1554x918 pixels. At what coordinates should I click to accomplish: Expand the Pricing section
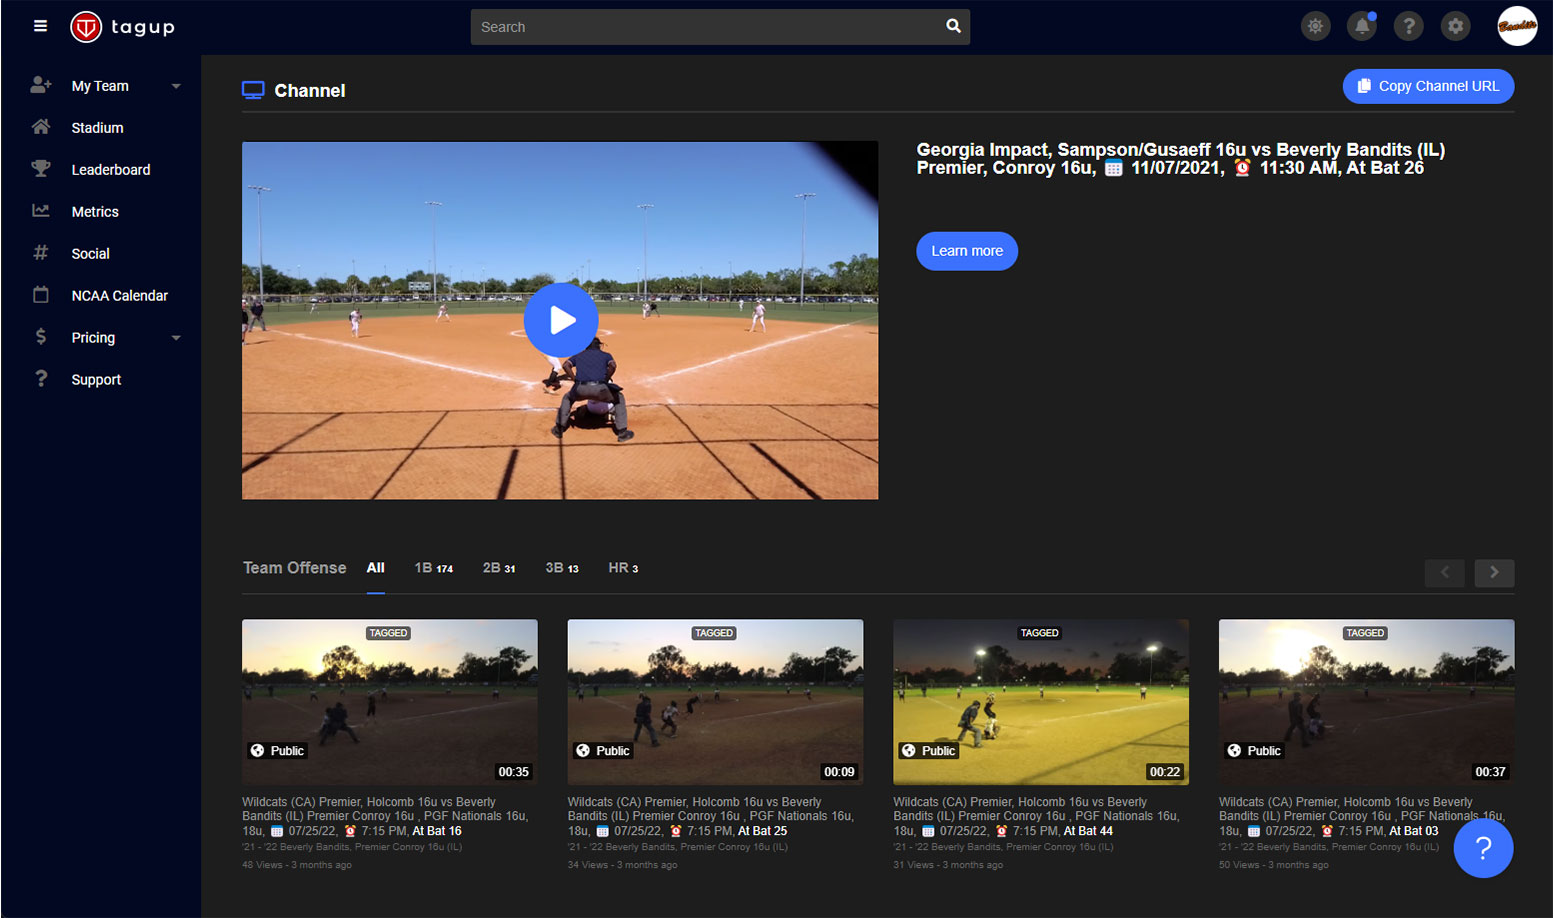pyautogui.click(x=93, y=337)
